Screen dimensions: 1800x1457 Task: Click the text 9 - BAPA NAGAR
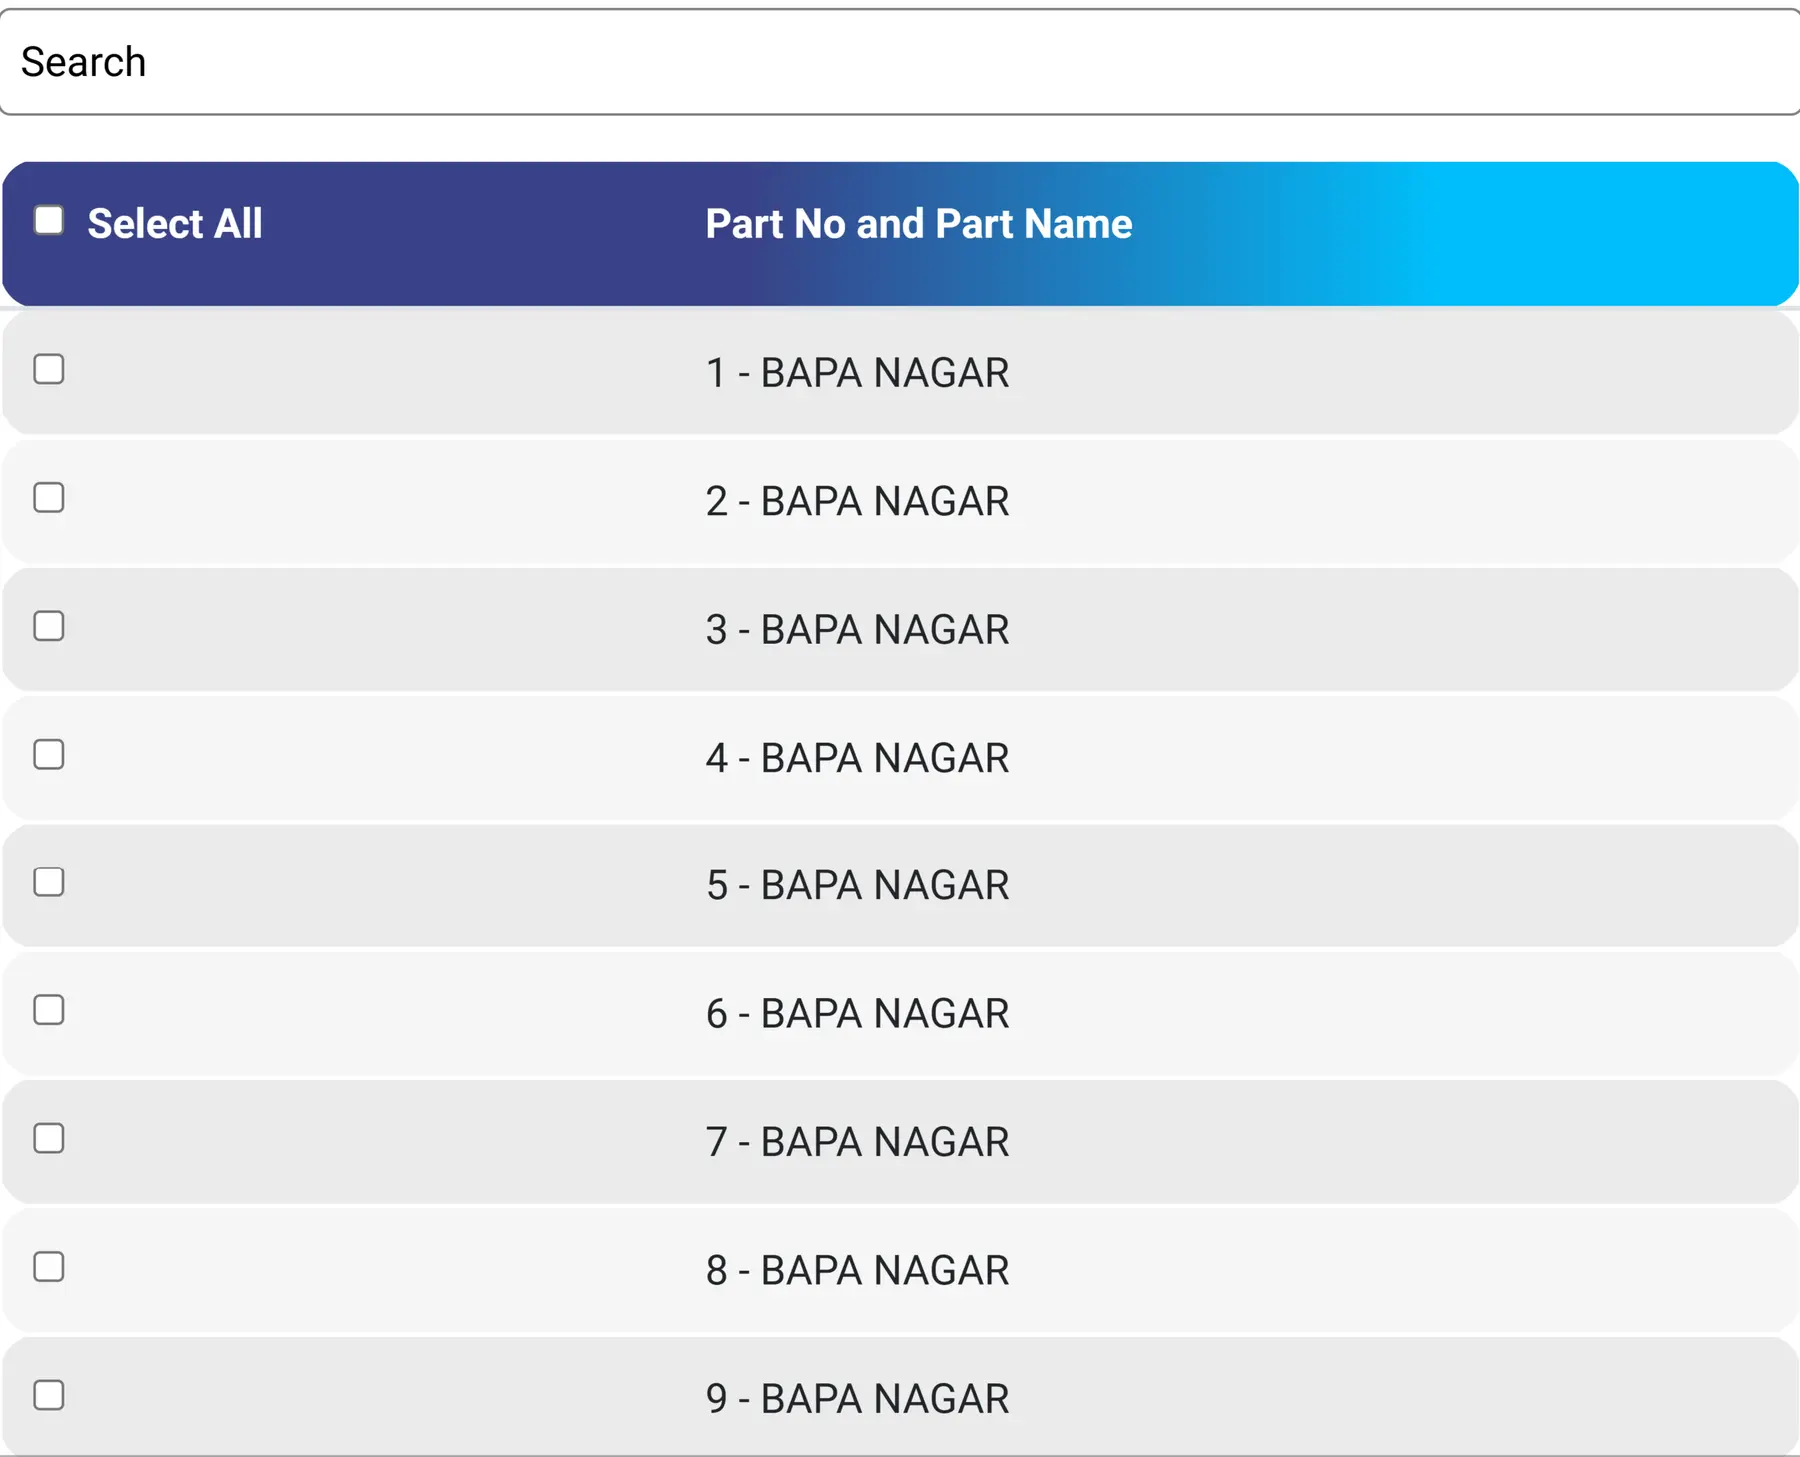pos(858,1399)
